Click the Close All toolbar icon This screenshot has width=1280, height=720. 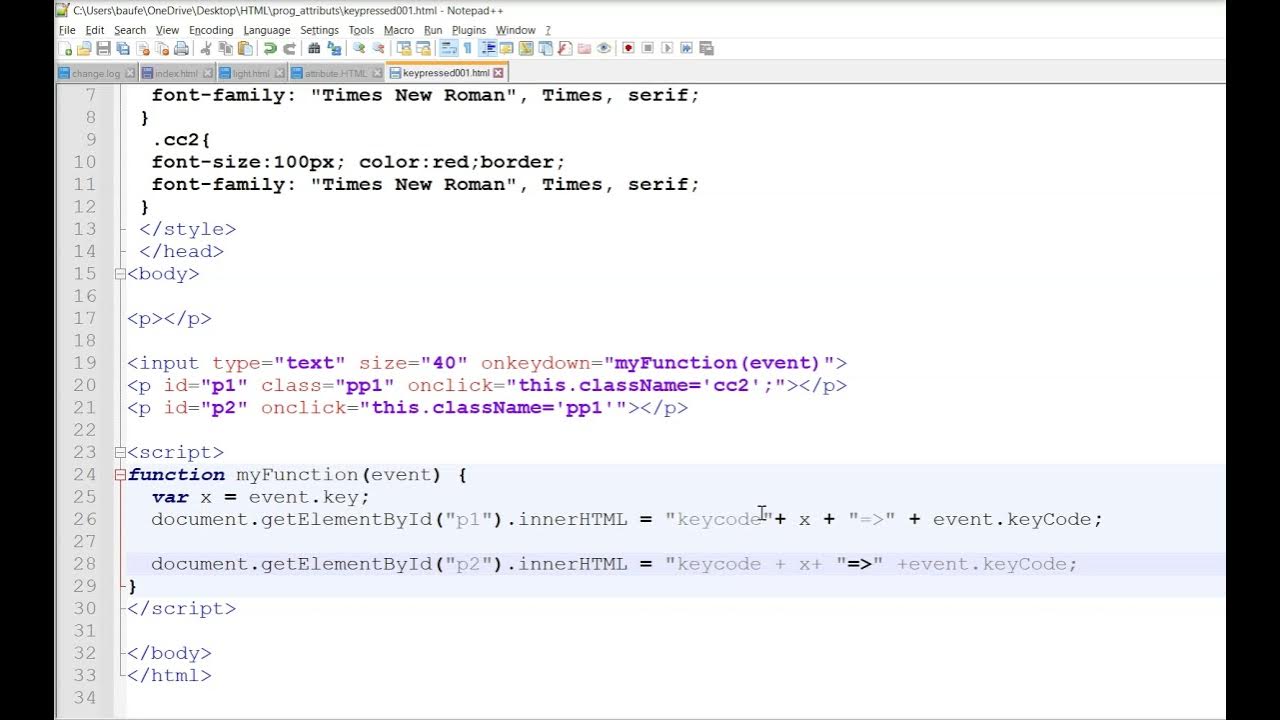click(x=161, y=48)
